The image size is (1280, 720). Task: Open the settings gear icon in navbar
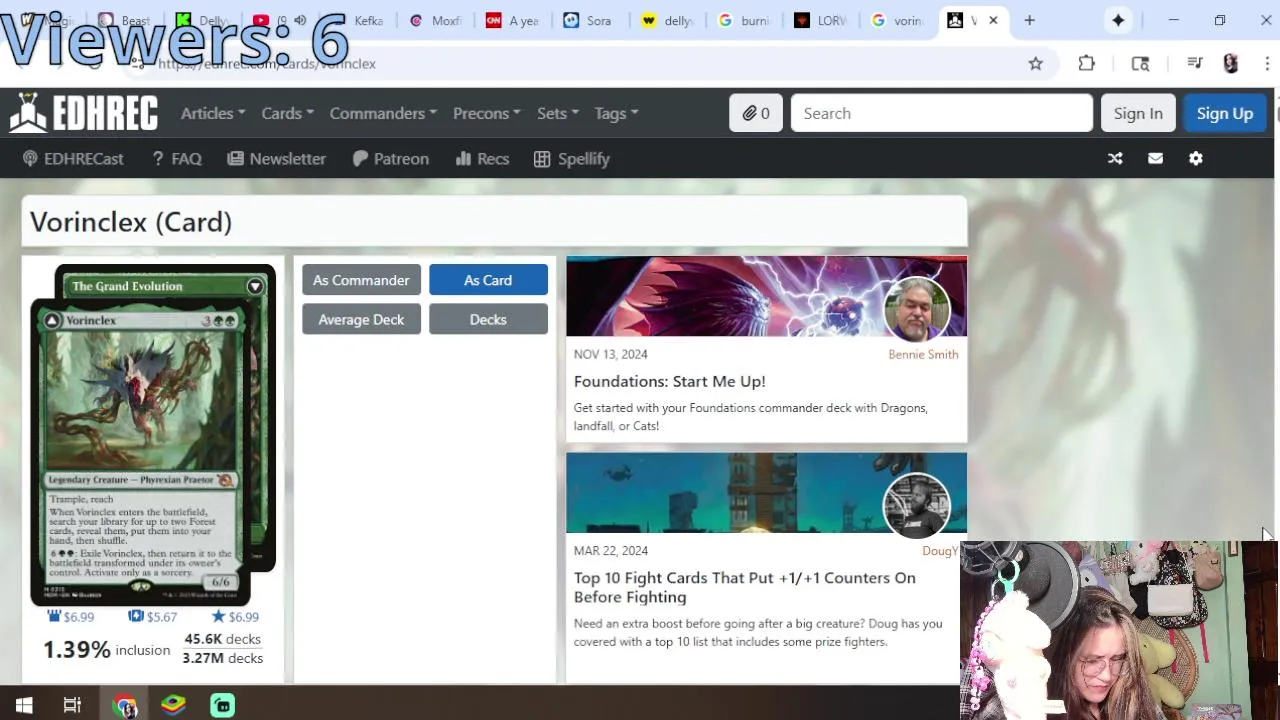pyautogui.click(x=1196, y=158)
